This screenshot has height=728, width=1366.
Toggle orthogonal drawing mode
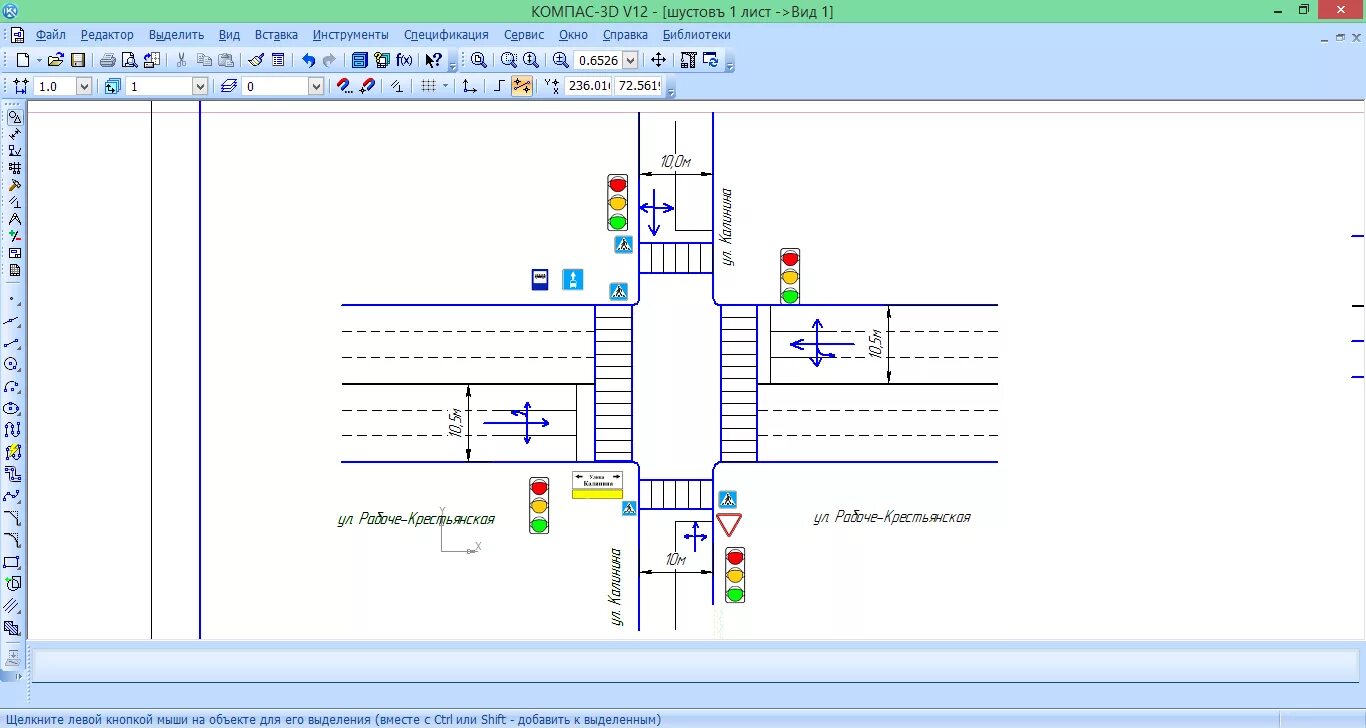click(500, 86)
